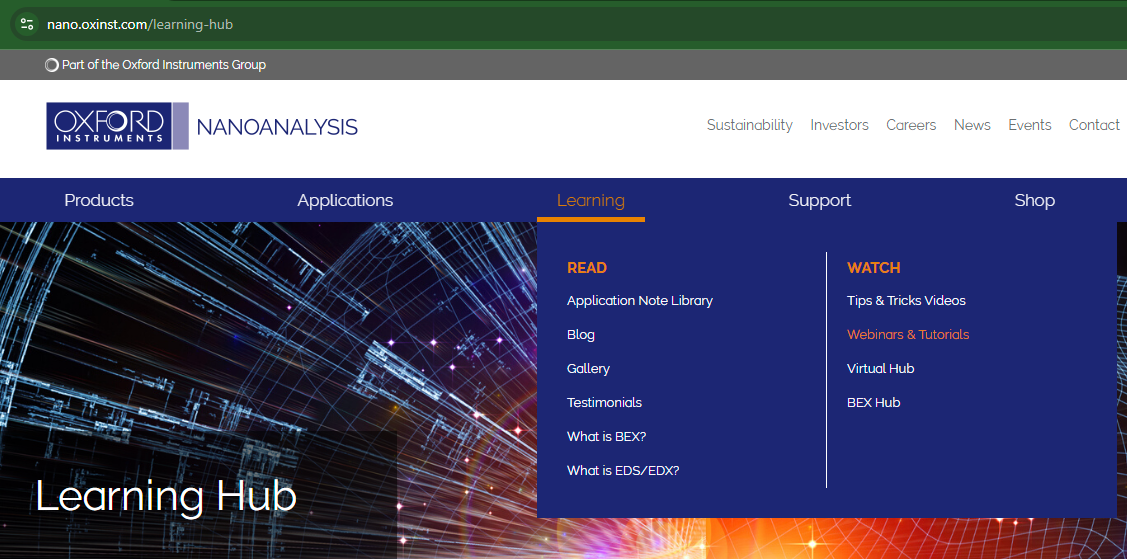Click the Oxford Instruments logo
Screen dimensions: 1127x559
[116, 126]
